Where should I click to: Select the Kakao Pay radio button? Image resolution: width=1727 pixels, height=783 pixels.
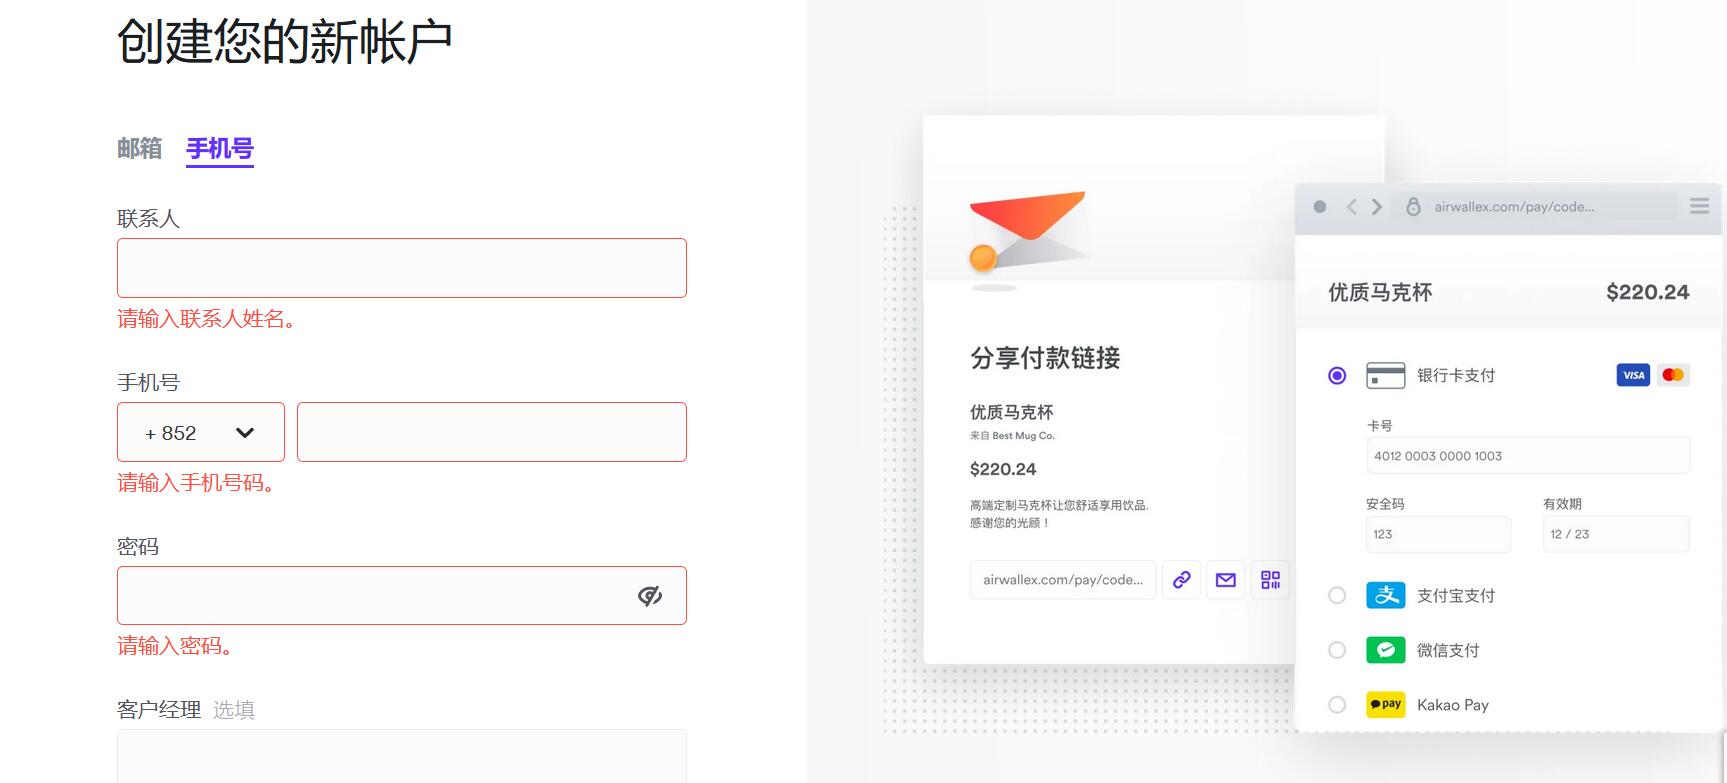1337,705
